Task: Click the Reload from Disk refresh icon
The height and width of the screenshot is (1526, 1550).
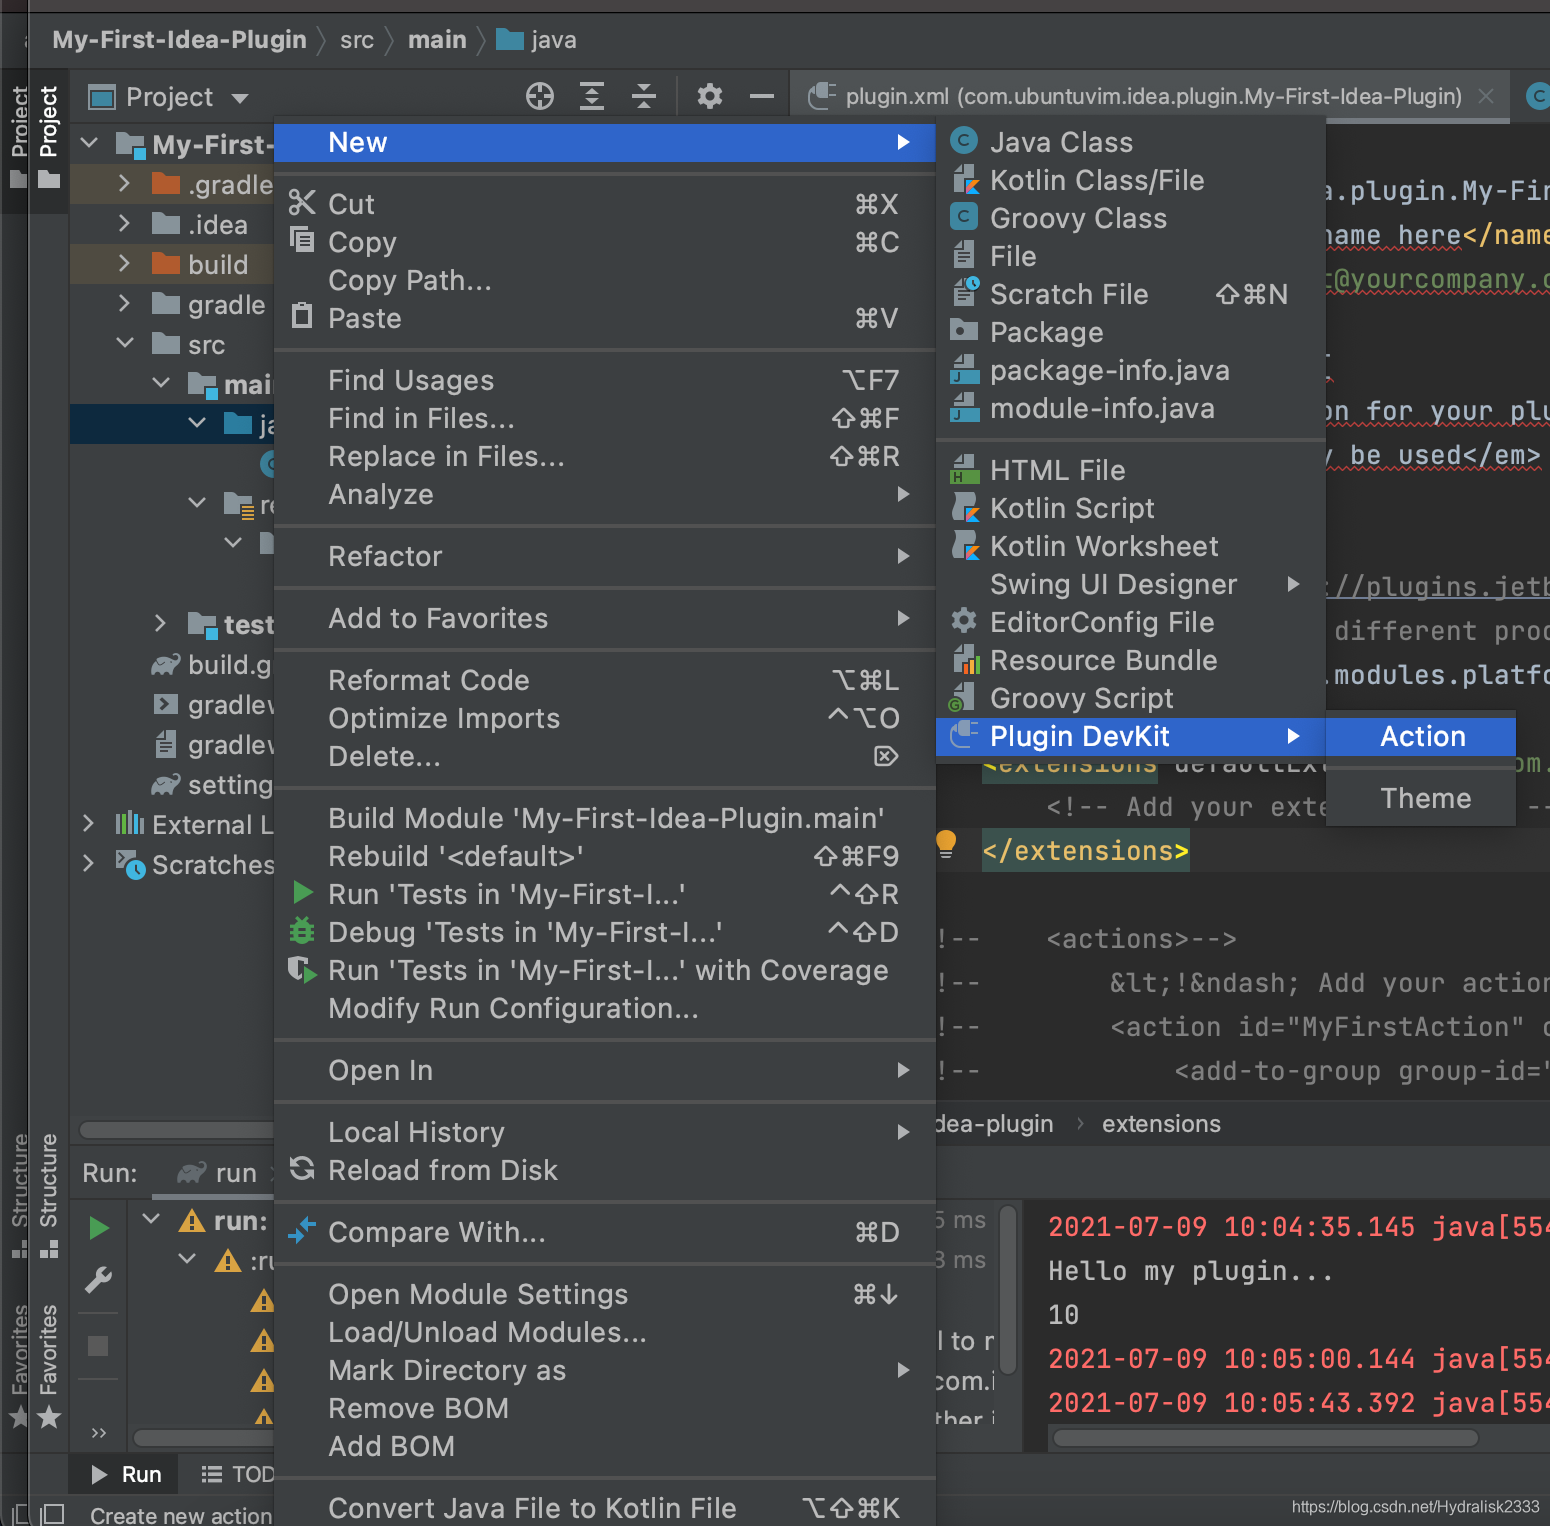Action: (302, 1168)
